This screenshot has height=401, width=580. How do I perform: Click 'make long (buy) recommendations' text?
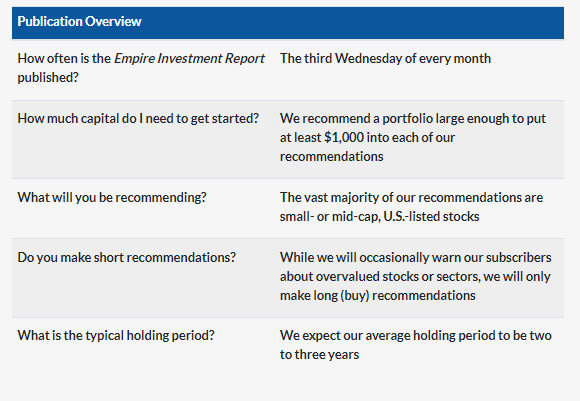tap(378, 296)
